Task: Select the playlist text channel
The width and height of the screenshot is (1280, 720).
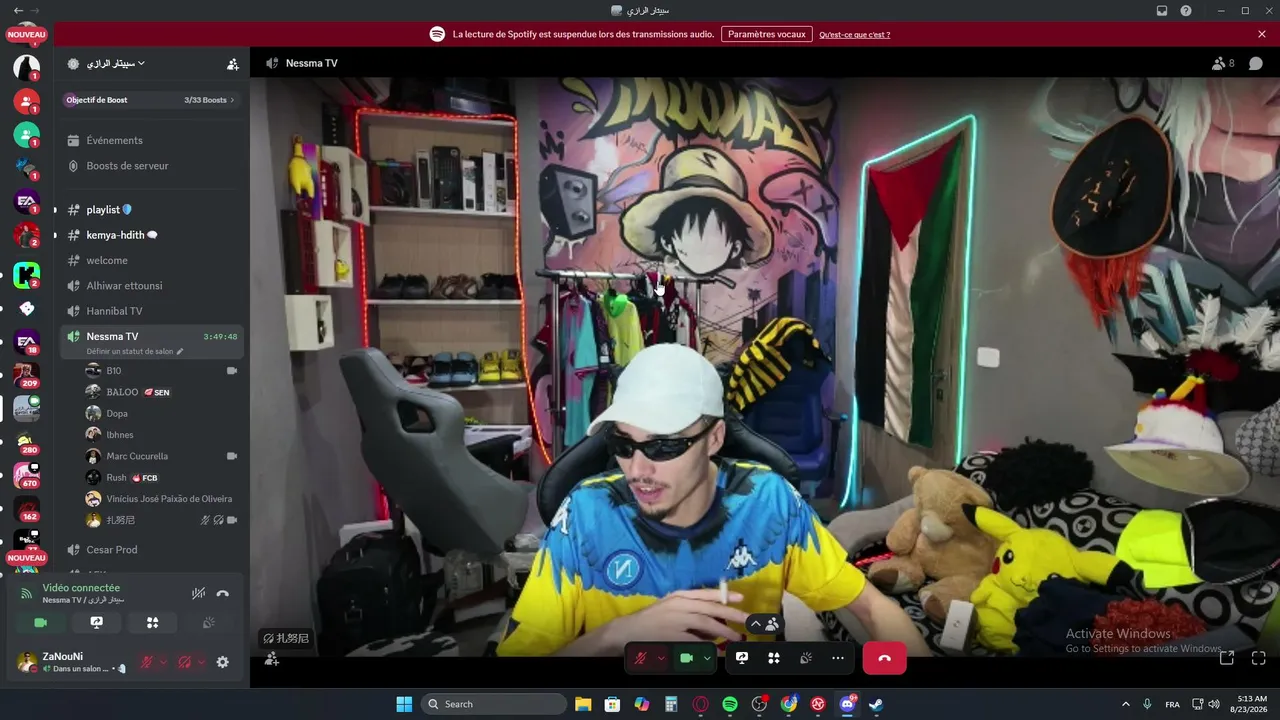Action: pyautogui.click(x=152, y=210)
